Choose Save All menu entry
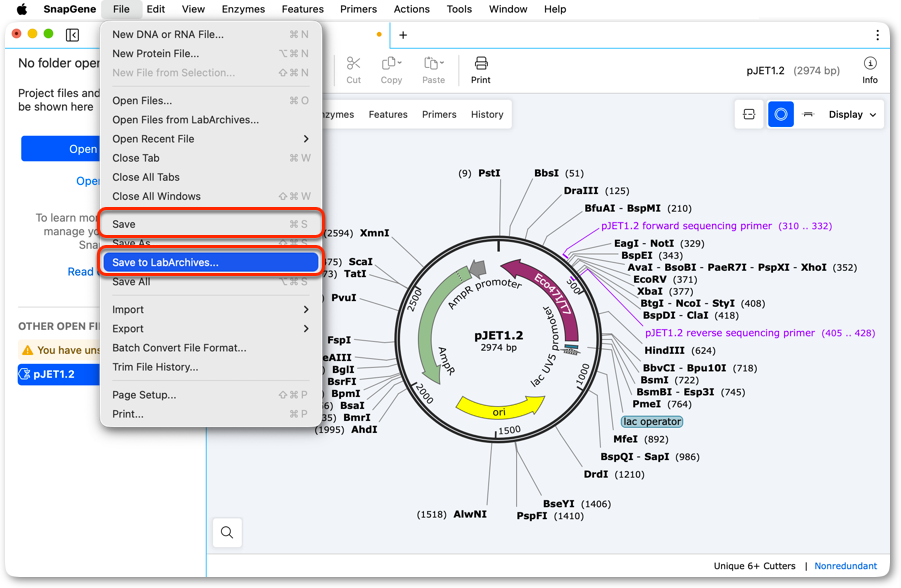The image size is (901, 588). point(210,282)
